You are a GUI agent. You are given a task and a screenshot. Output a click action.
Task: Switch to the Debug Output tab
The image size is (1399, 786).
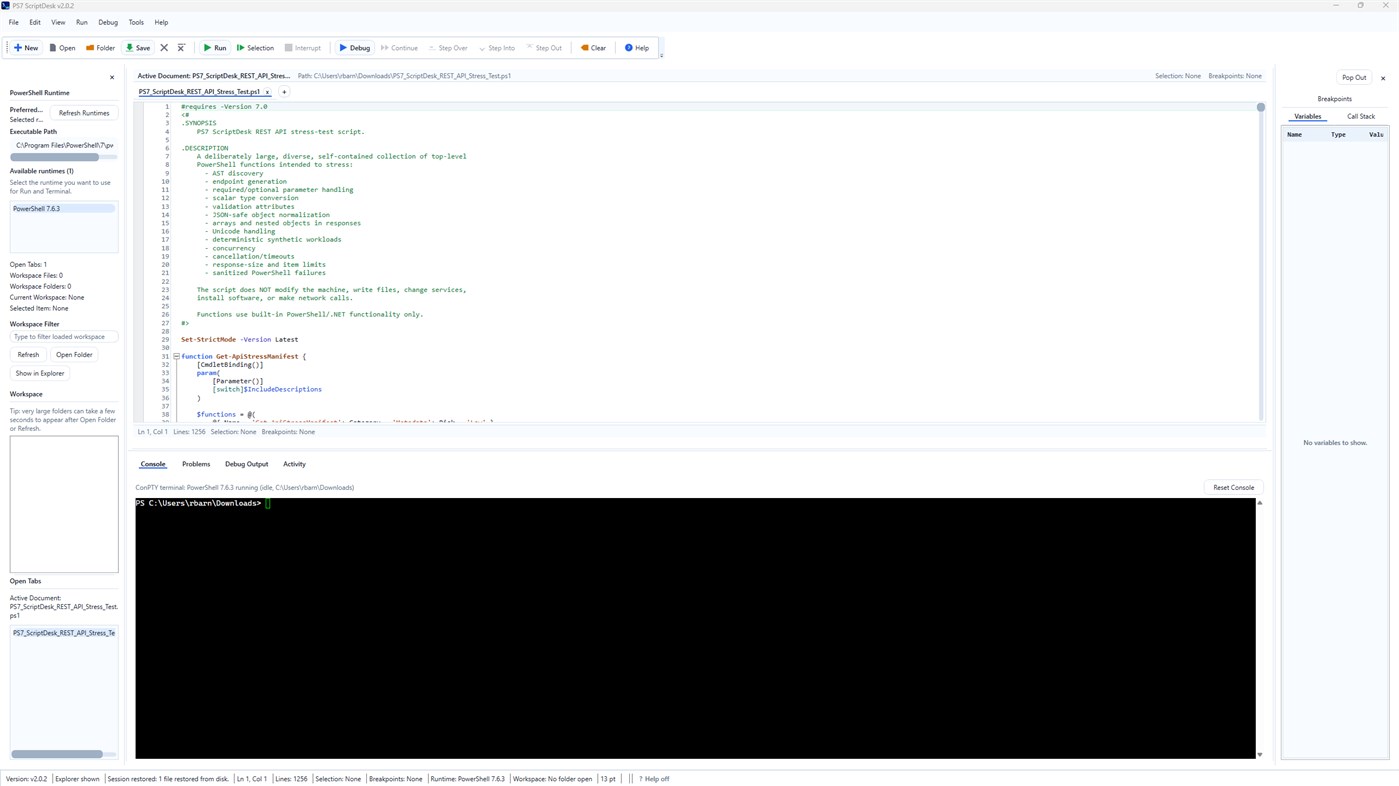246,464
